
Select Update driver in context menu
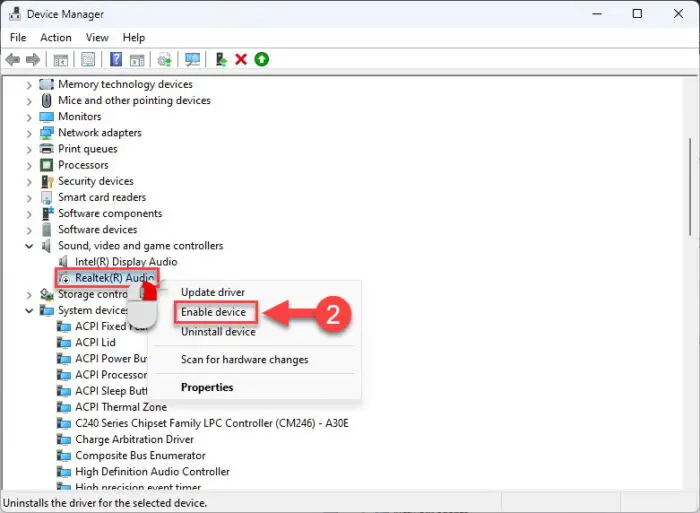[212, 292]
